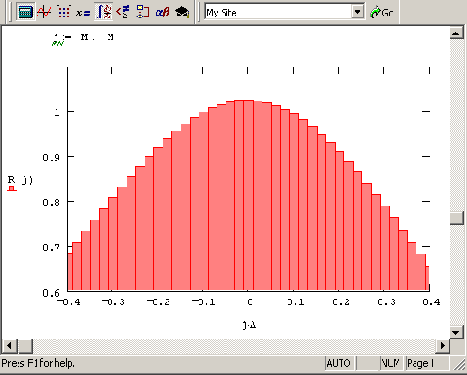Select the R(j) y-axis label

[20, 180]
